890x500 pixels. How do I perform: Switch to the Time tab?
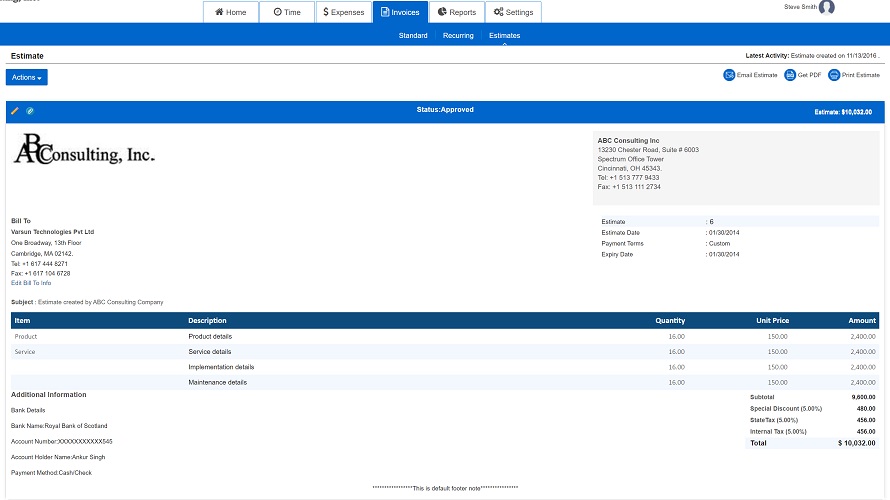pyautogui.click(x=286, y=12)
